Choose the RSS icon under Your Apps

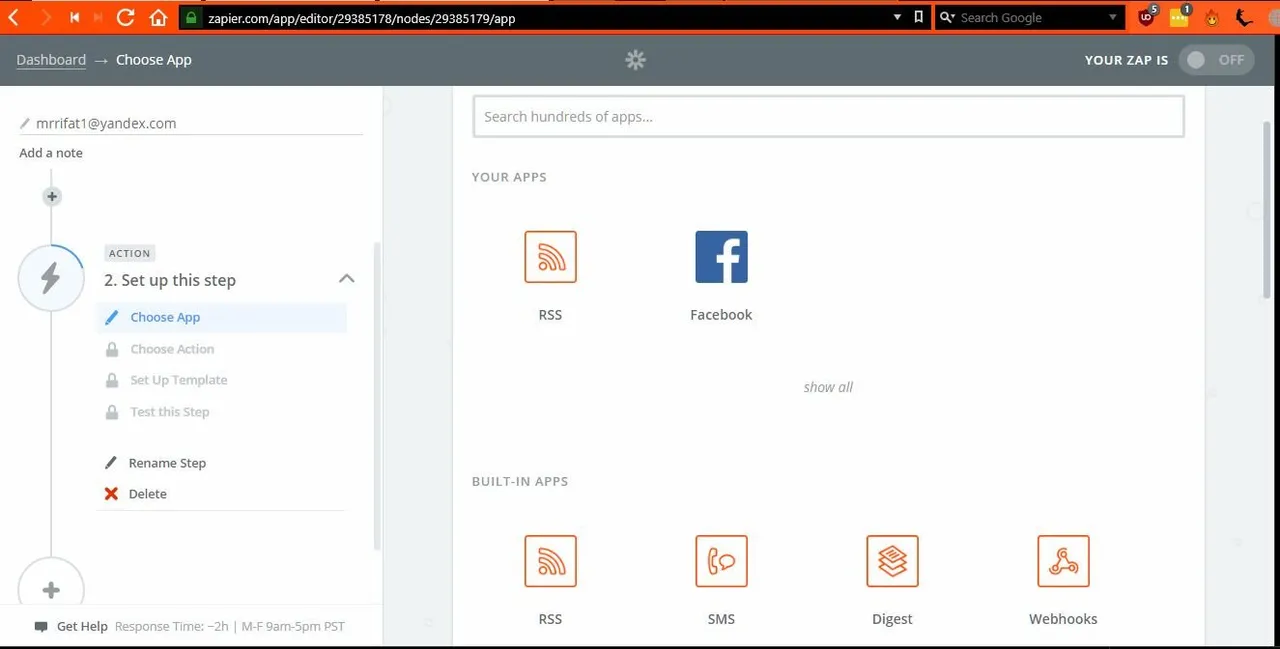(550, 257)
